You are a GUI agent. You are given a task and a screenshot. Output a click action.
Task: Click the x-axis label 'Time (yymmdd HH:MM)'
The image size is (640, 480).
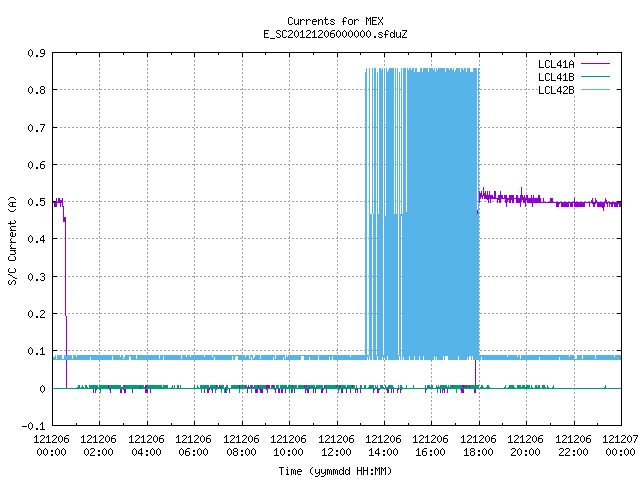335,471
